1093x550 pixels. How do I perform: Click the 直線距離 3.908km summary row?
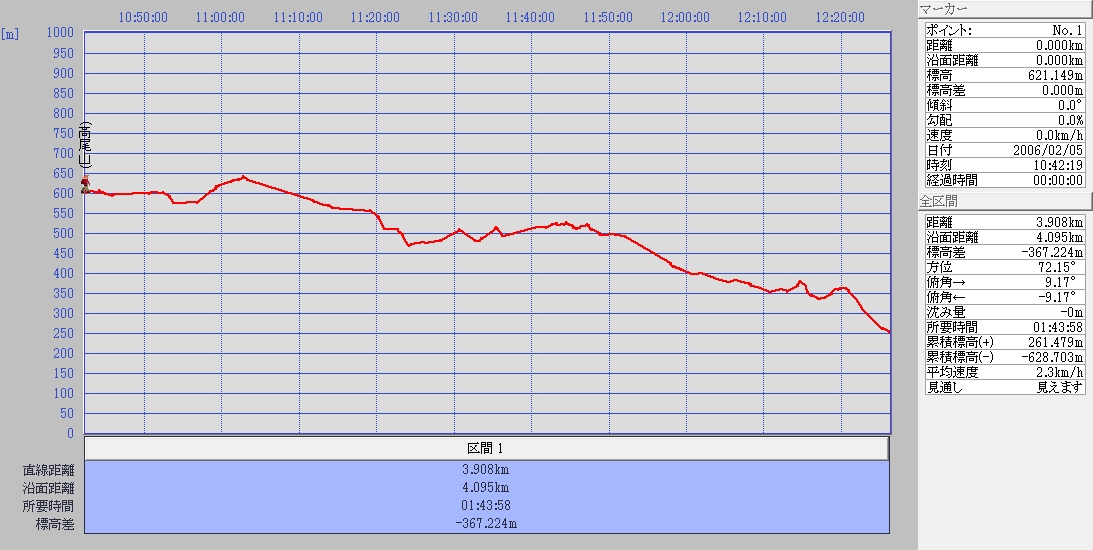[x=486, y=470]
